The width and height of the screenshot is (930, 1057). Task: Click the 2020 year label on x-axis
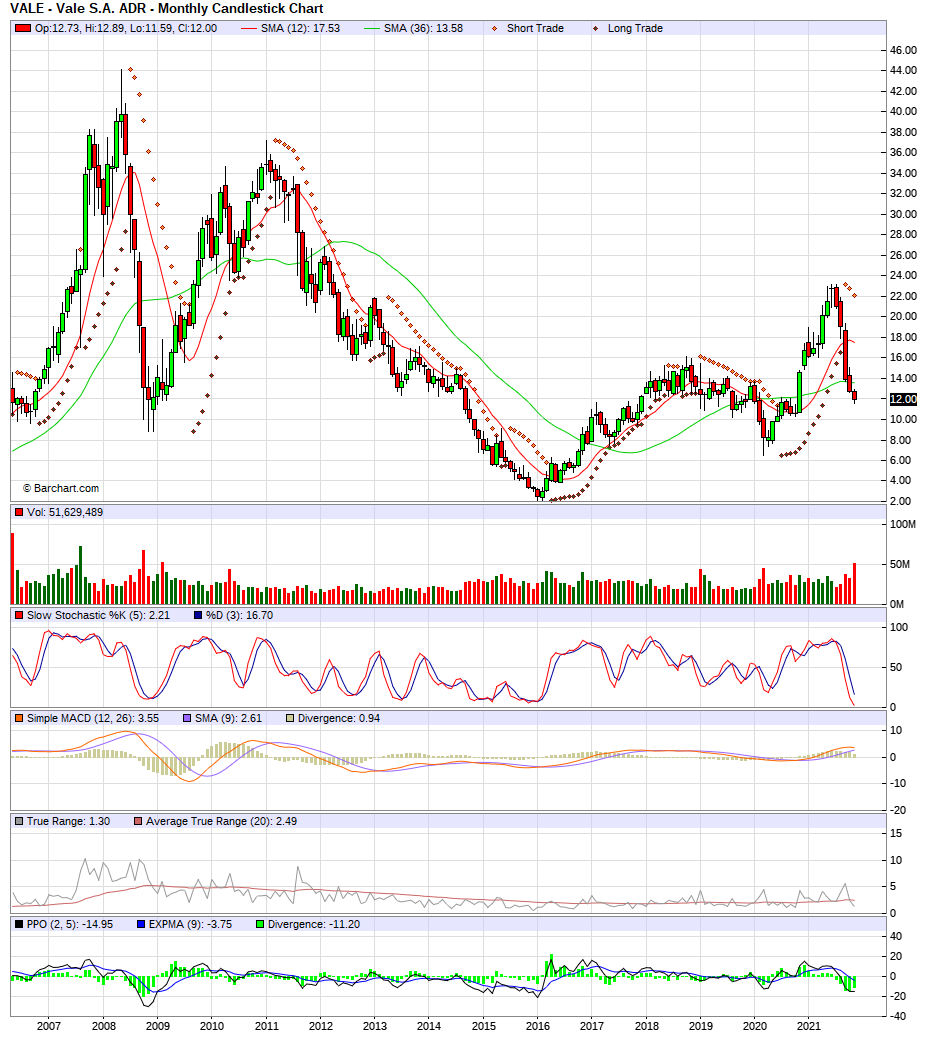[x=755, y=1026]
